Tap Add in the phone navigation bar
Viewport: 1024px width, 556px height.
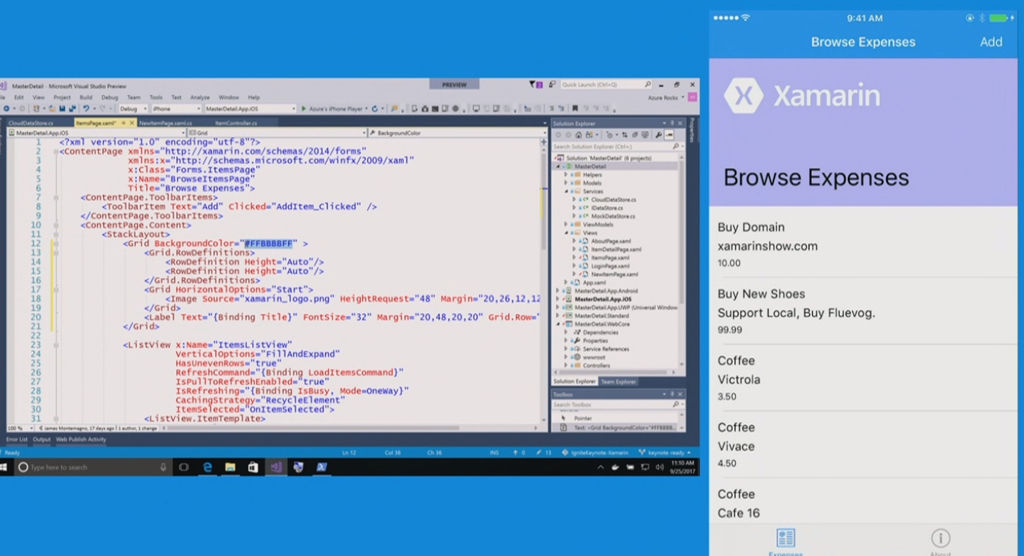[990, 42]
